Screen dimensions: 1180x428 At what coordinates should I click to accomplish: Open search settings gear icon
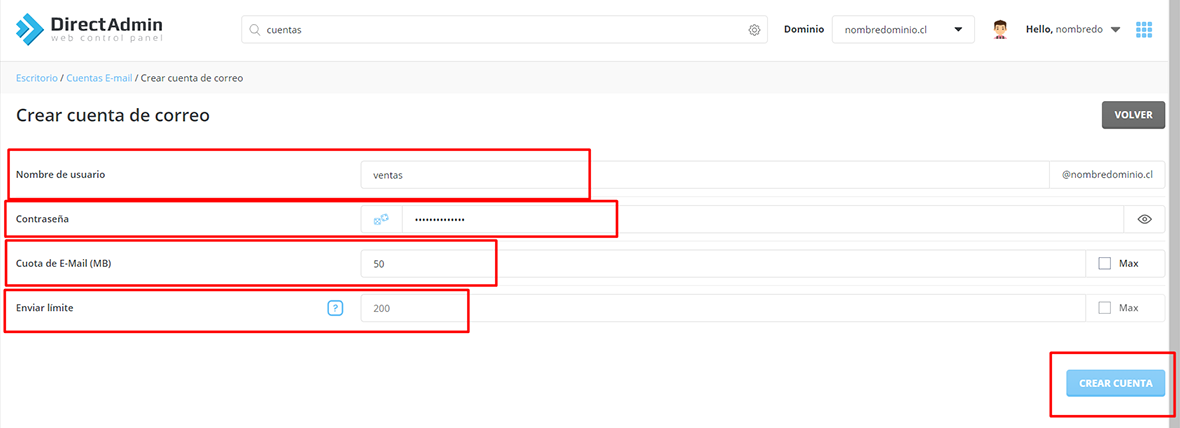click(754, 30)
